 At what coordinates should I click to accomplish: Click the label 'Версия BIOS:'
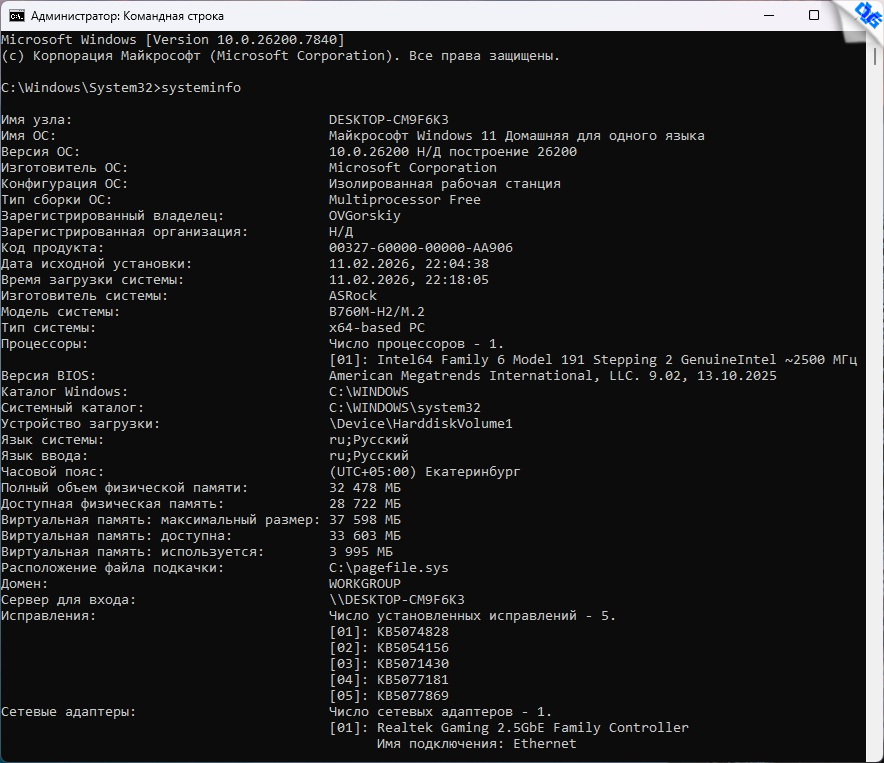click(x=48, y=376)
